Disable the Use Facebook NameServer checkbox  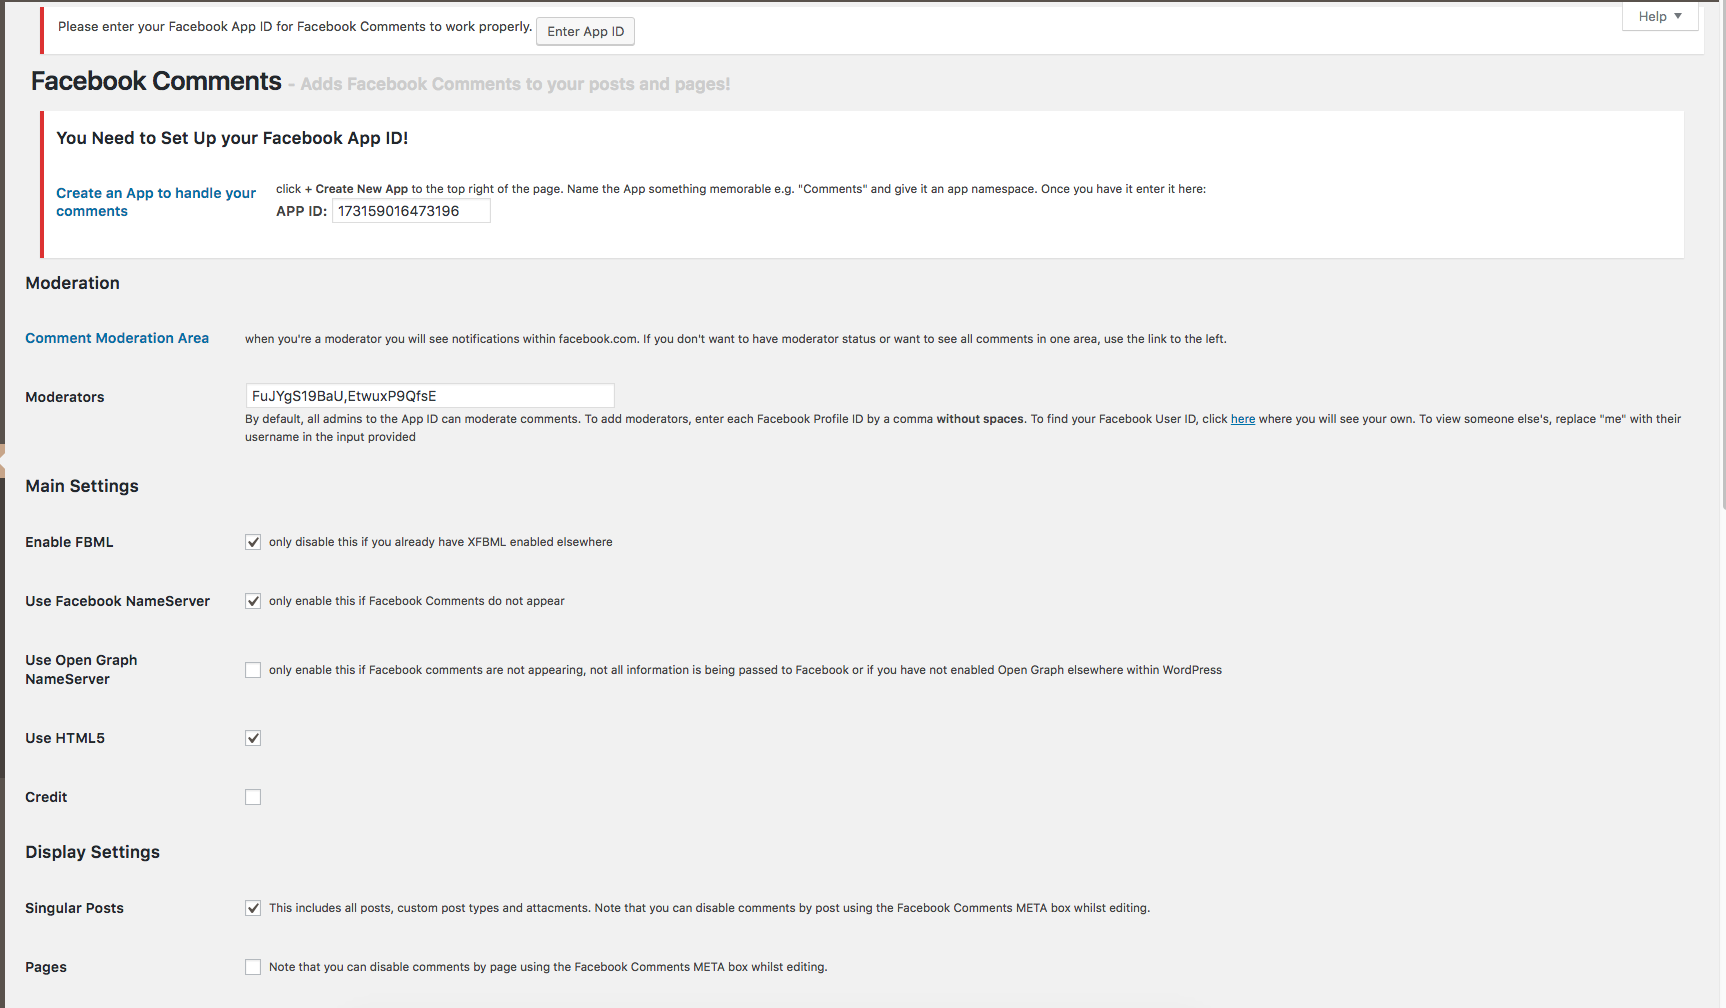click(x=253, y=601)
